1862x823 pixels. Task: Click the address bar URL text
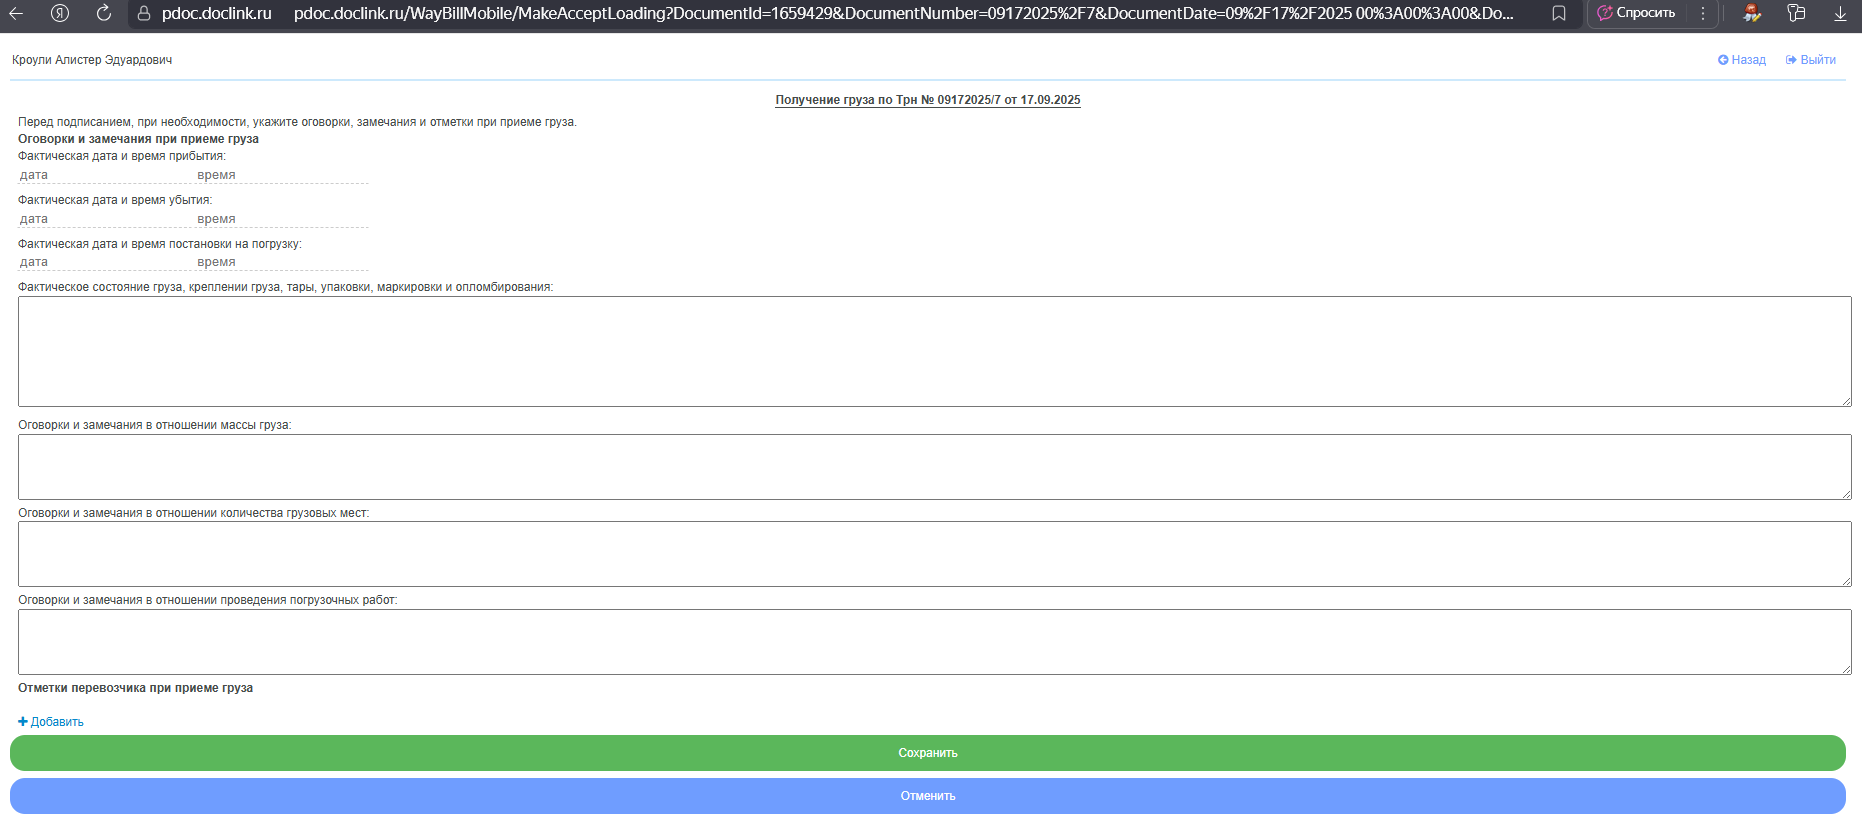coord(903,13)
